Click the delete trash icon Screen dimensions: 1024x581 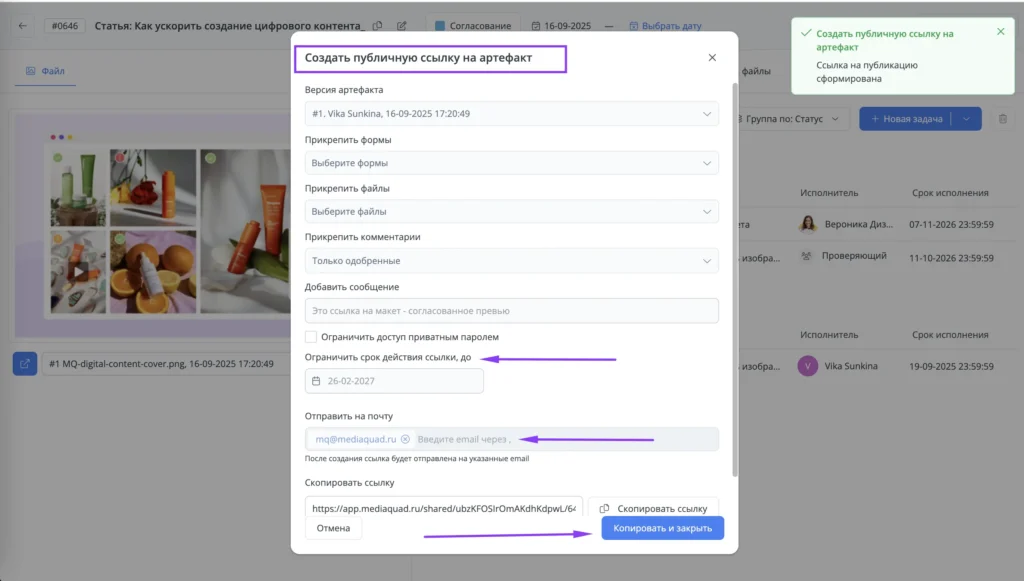coord(1002,119)
